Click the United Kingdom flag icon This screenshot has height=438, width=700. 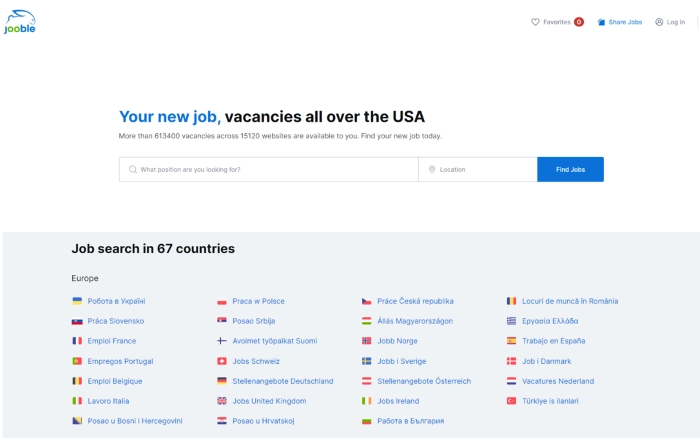click(x=222, y=401)
